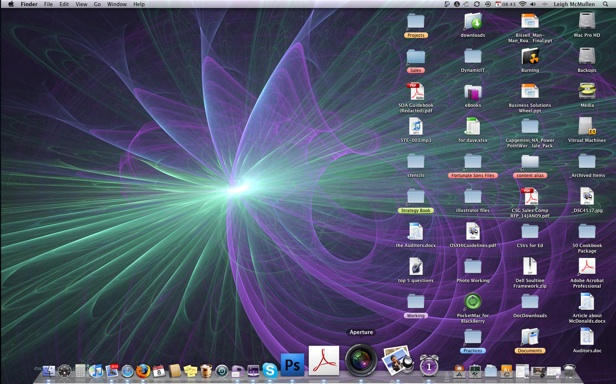Screen dimensions: 616x384
Task: Open Photoshop from the Dock
Action: (x=292, y=365)
